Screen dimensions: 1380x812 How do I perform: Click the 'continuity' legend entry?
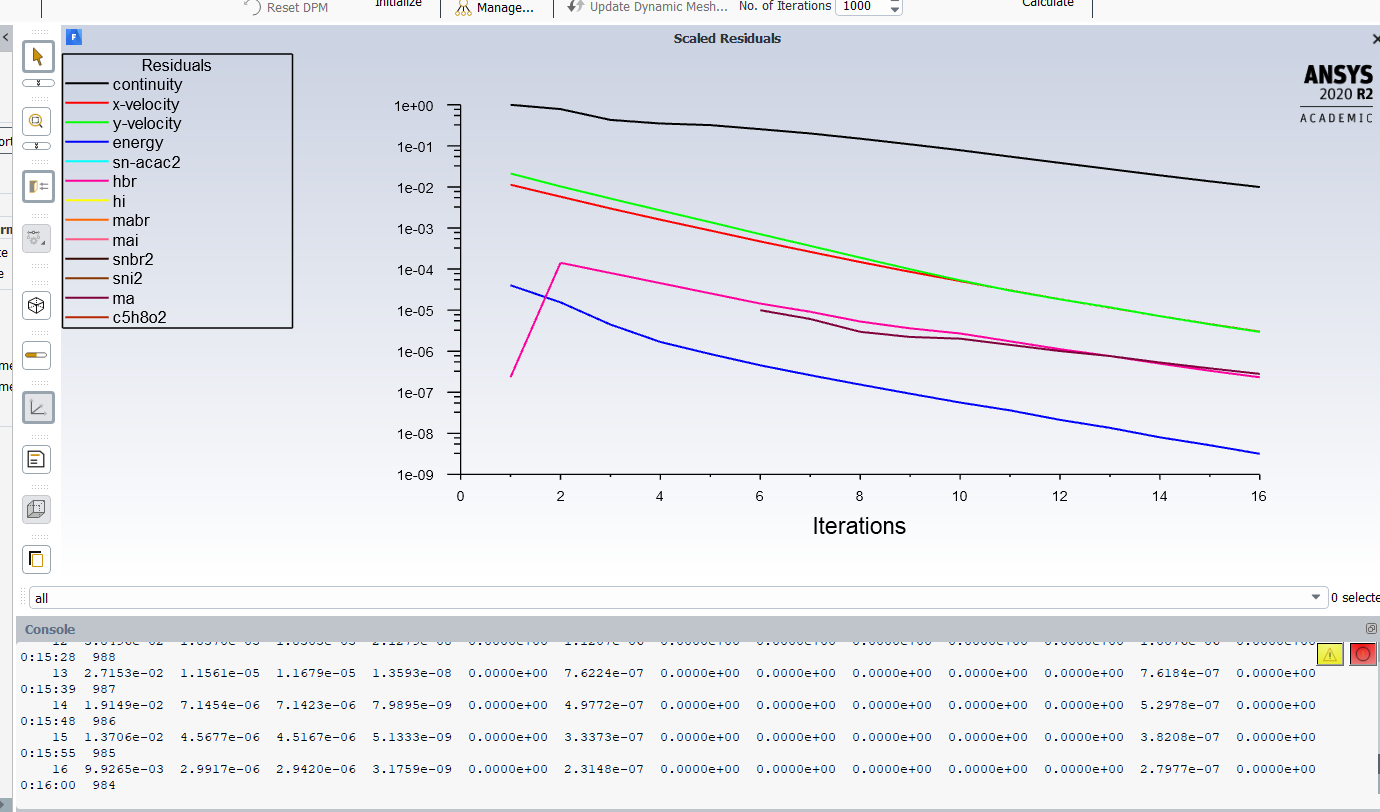(x=147, y=85)
